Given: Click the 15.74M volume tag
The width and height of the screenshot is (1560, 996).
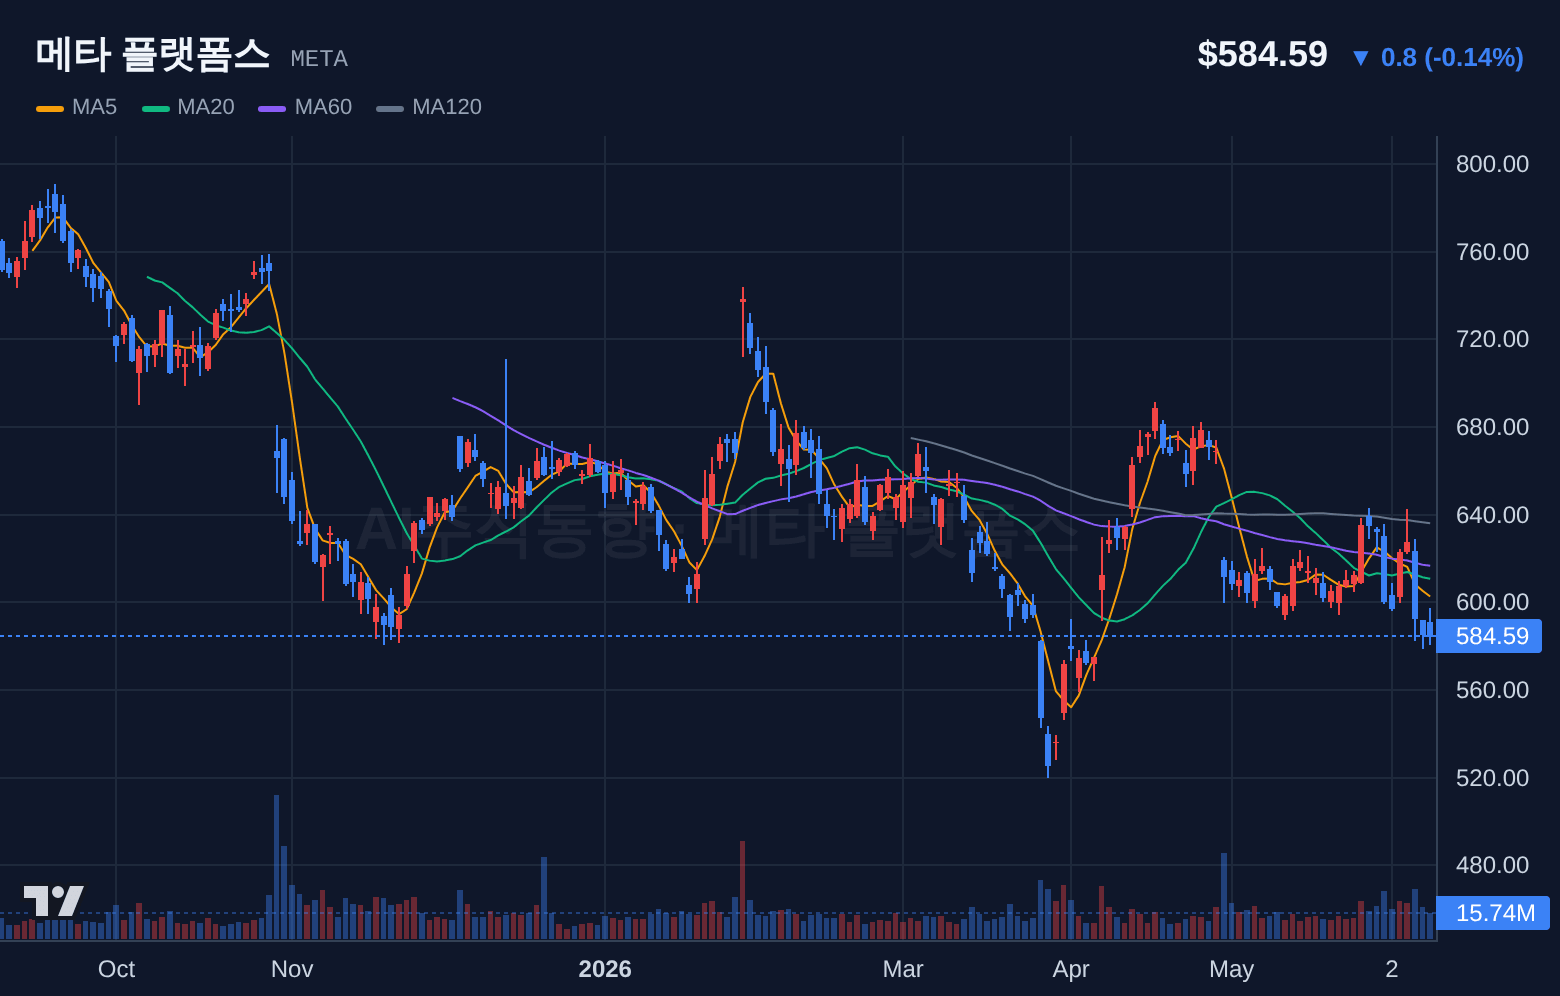Looking at the screenshot, I should (x=1493, y=913).
